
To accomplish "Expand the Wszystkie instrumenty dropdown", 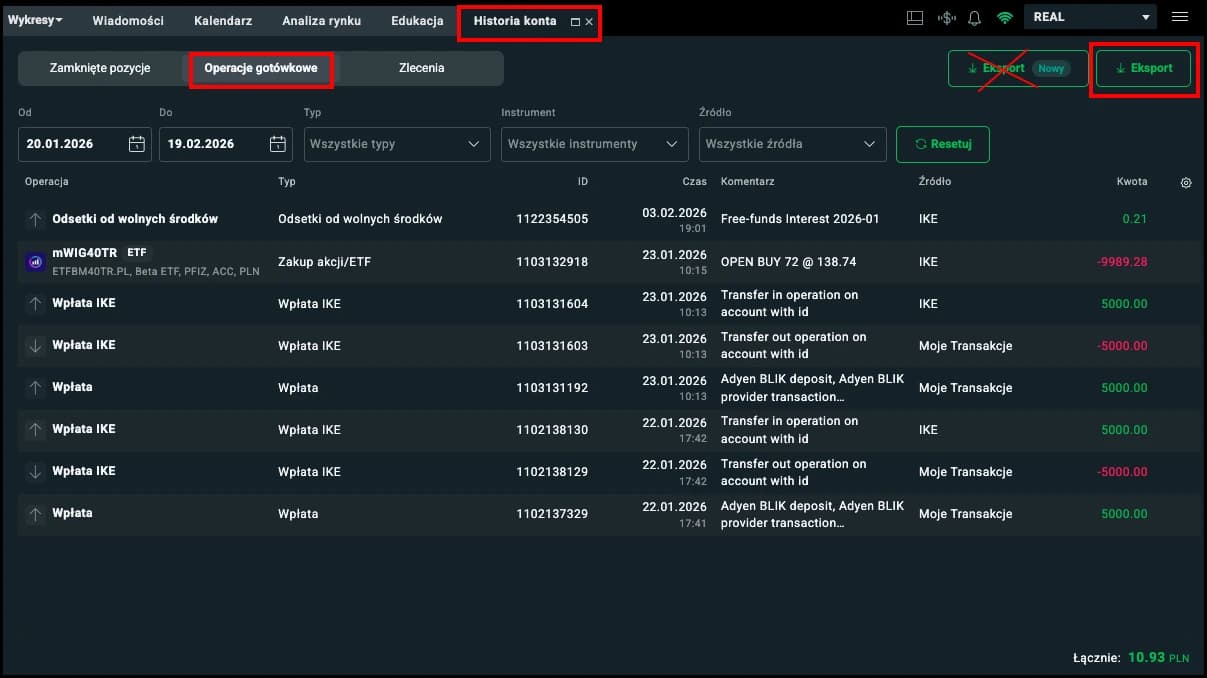I will 594,144.
